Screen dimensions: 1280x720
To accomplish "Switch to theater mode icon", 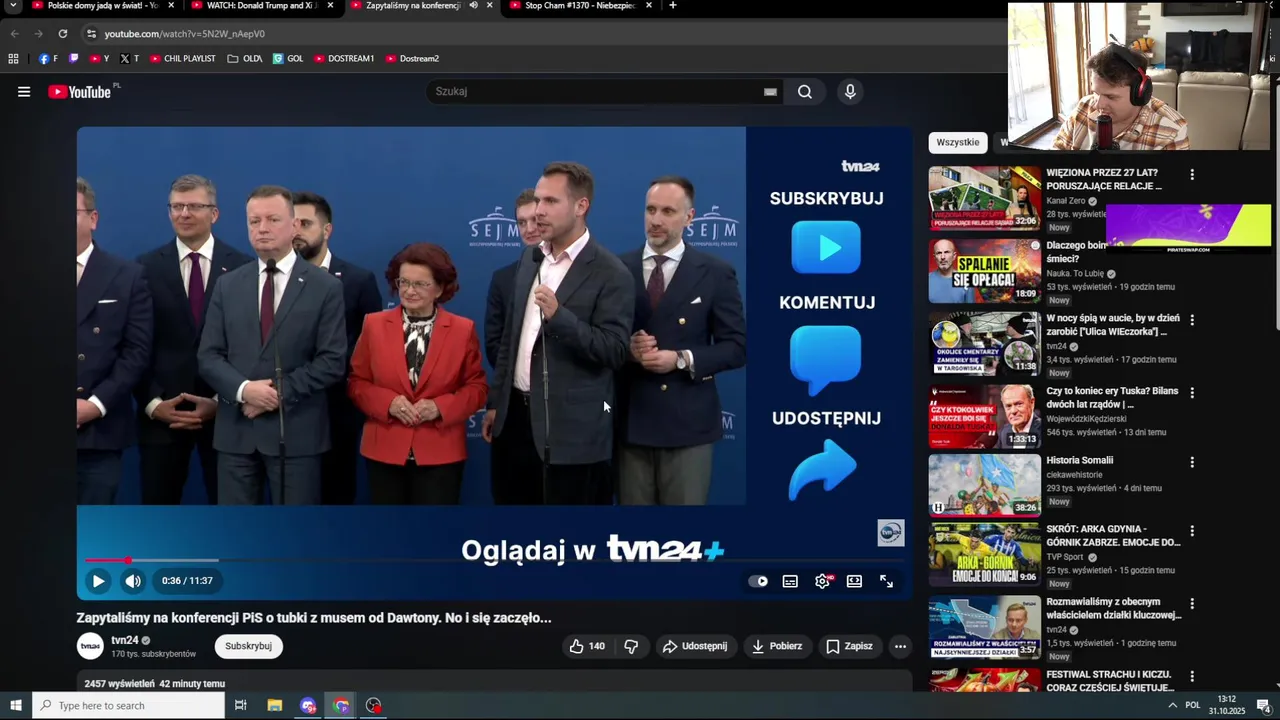I will [854, 581].
